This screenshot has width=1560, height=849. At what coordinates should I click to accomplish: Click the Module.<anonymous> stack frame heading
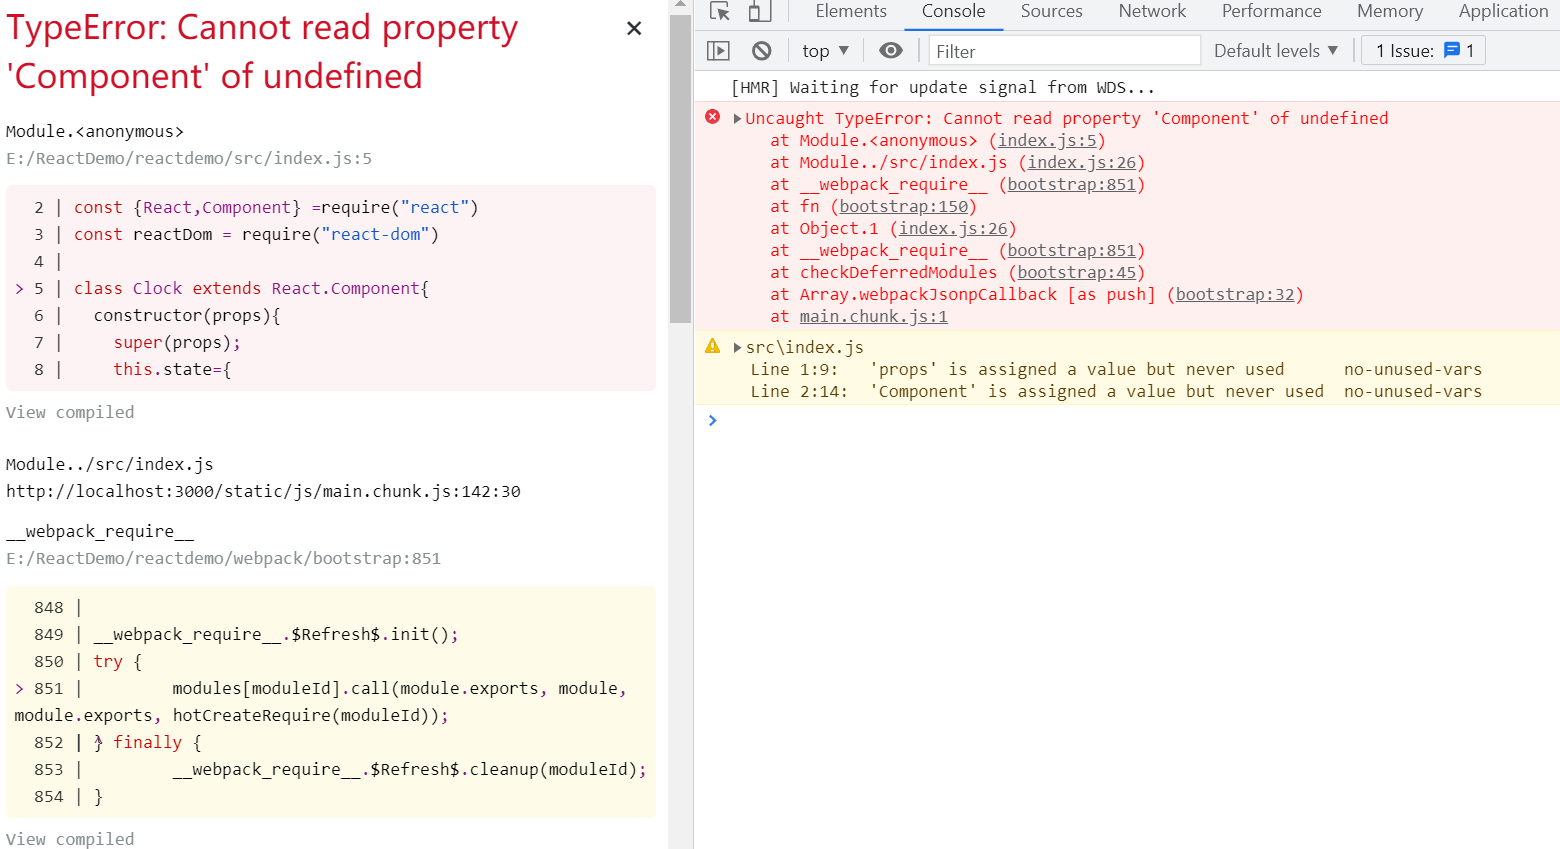pos(95,132)
